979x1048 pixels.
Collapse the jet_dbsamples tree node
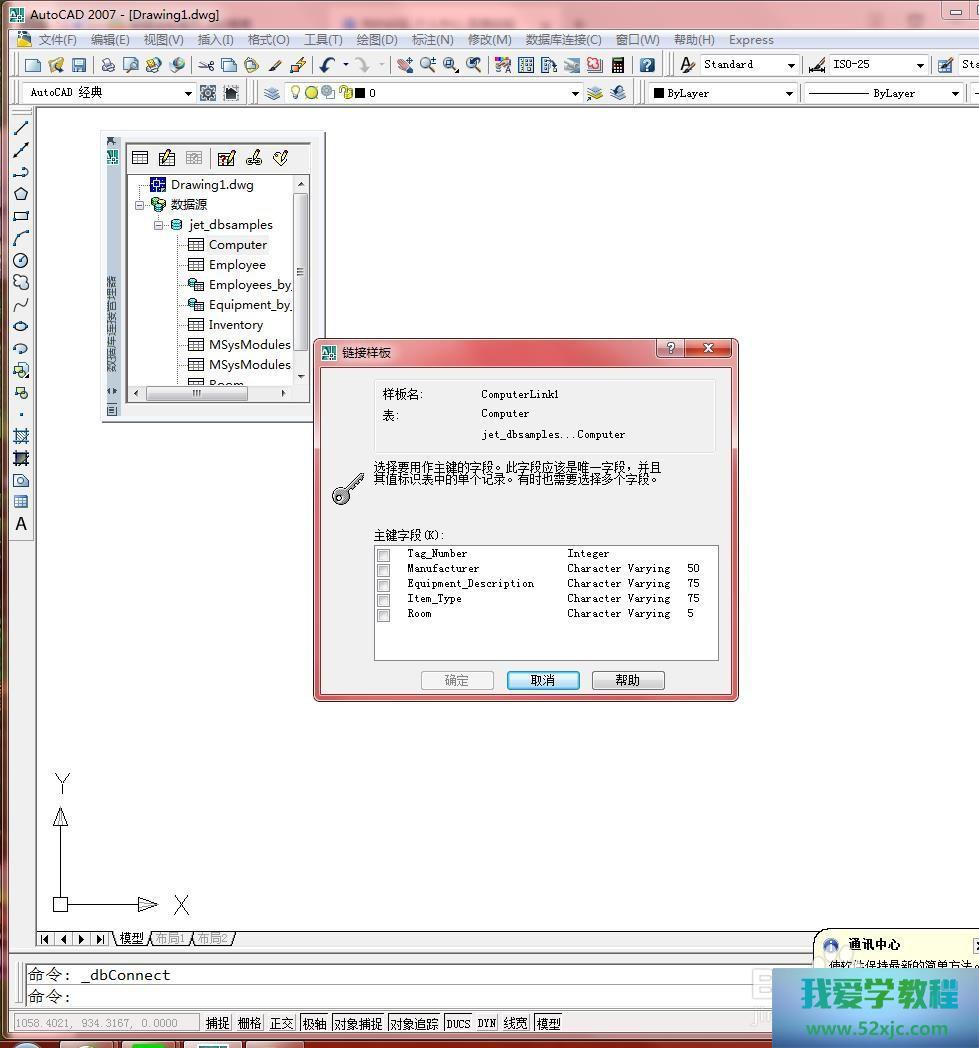coord(158,225)
